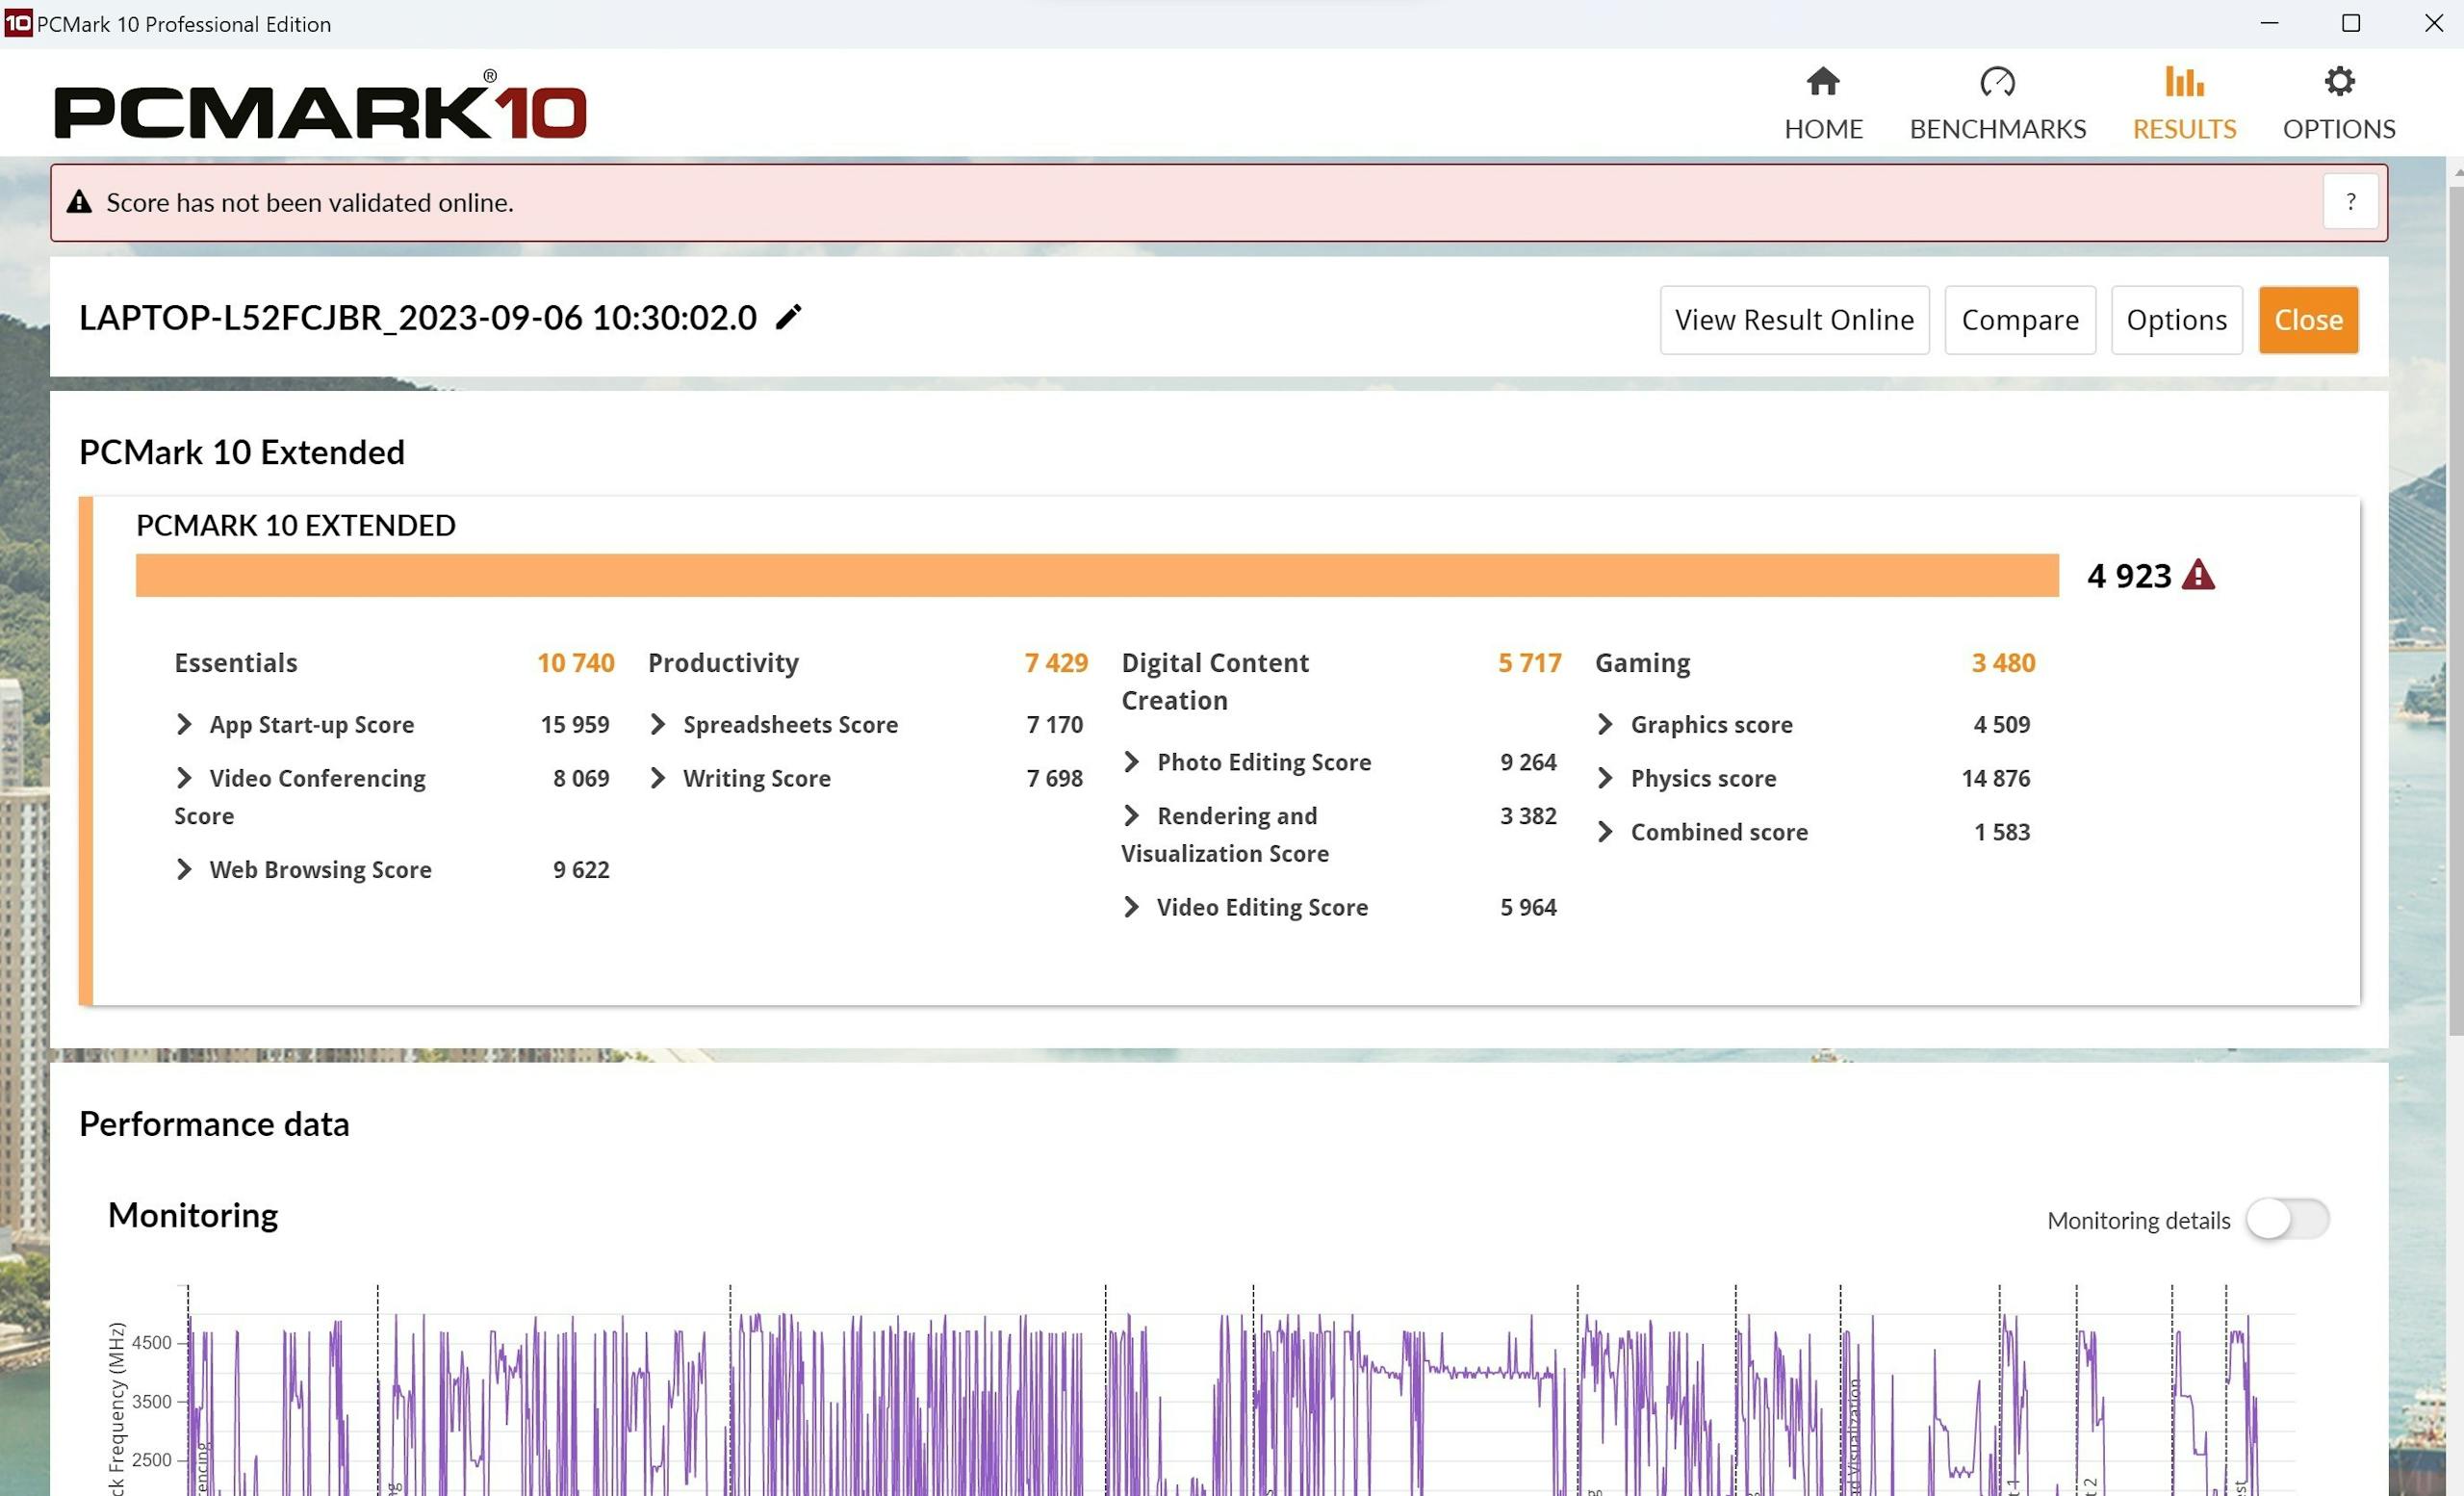The height and width of the screenshot is (1496, 2464).
Task: Enable the Monitoring details toggle
Action: click(x=2287, y=1219)
